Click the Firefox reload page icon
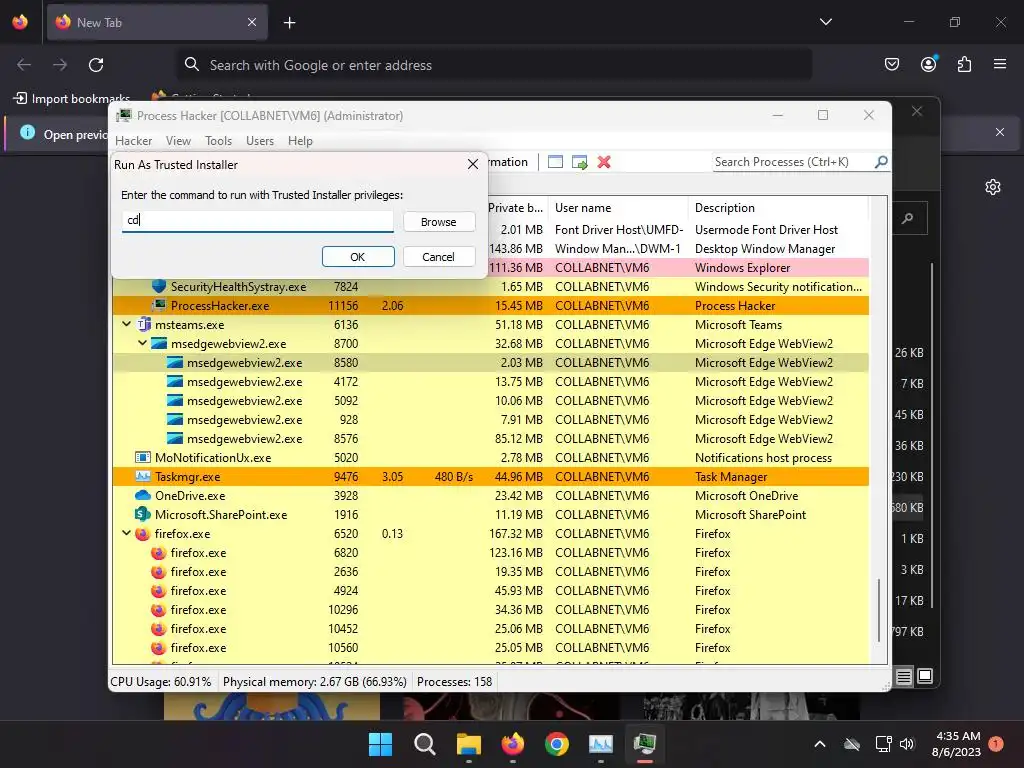The image size is (1024, 768). 96,65
